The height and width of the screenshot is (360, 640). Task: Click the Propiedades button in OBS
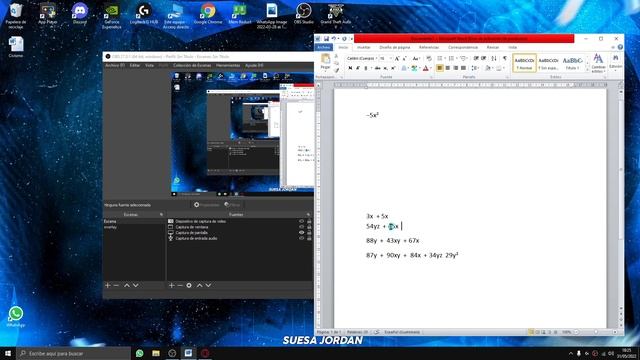[x=207, y=205]
